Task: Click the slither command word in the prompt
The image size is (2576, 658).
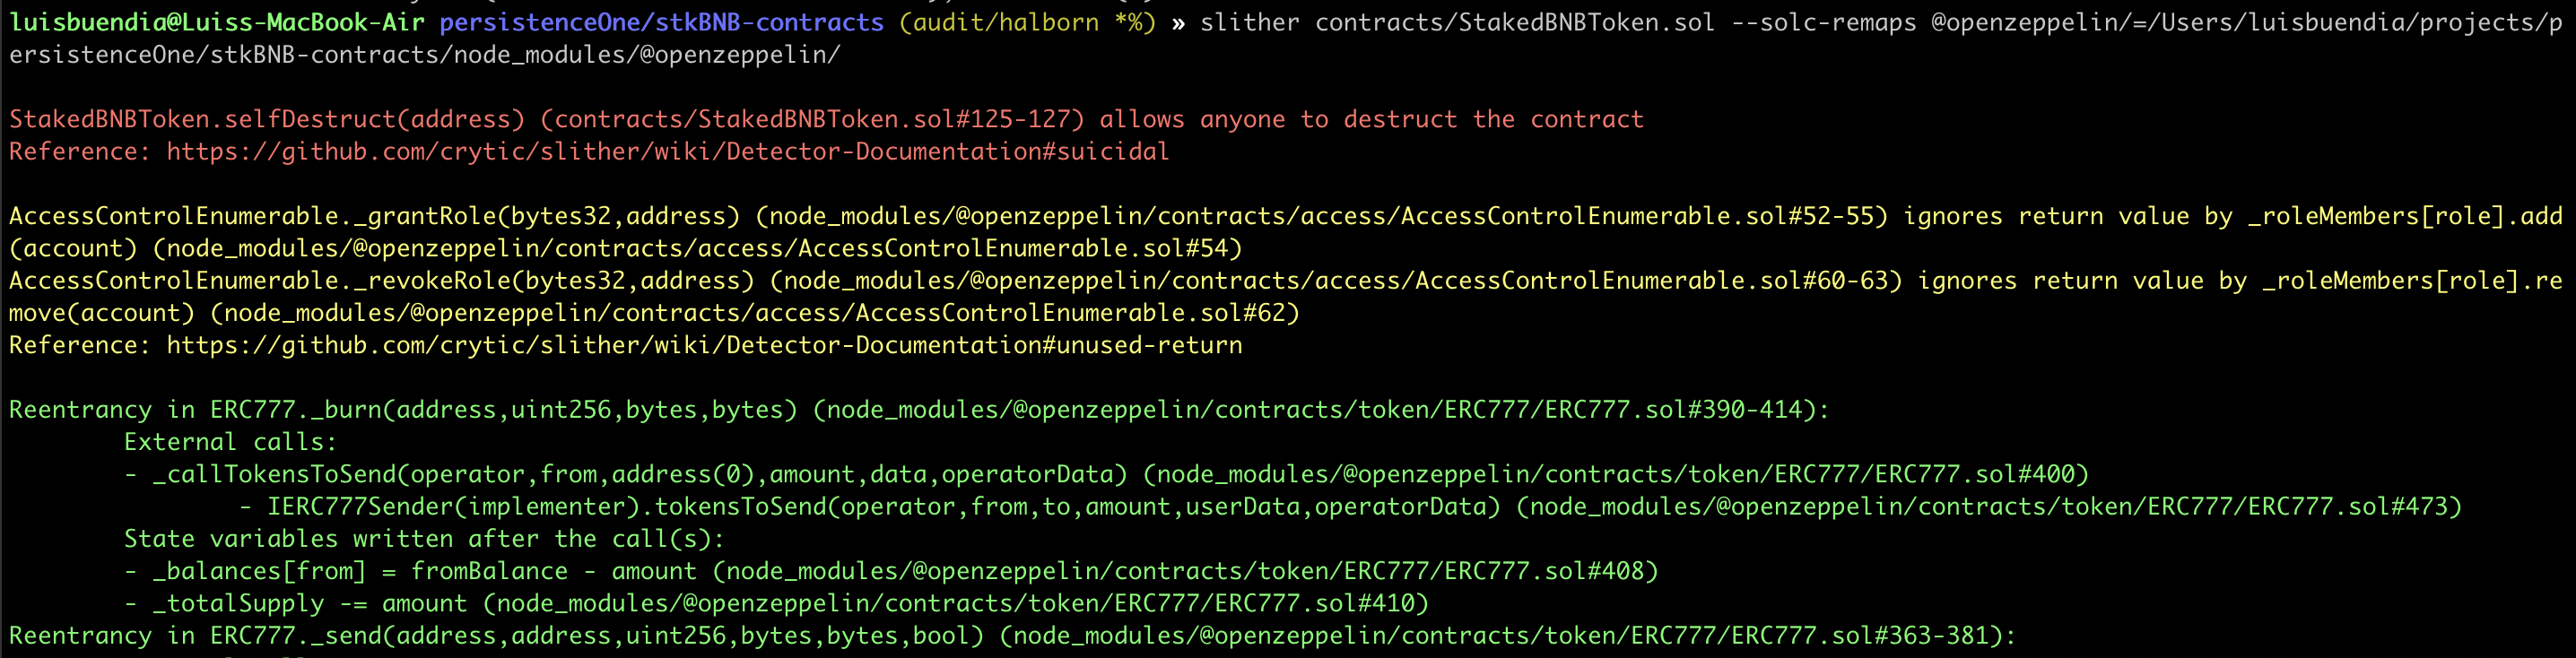Action: 1250,22
